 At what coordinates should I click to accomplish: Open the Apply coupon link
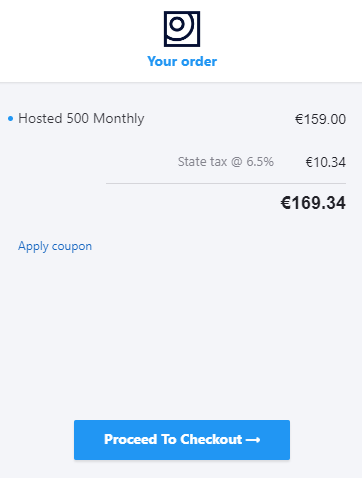55,246
